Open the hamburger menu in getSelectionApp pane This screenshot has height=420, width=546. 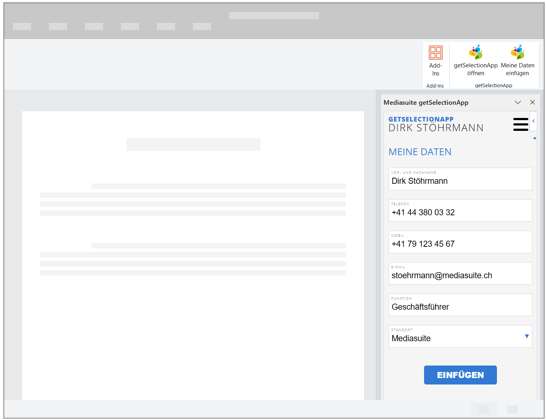520,124
